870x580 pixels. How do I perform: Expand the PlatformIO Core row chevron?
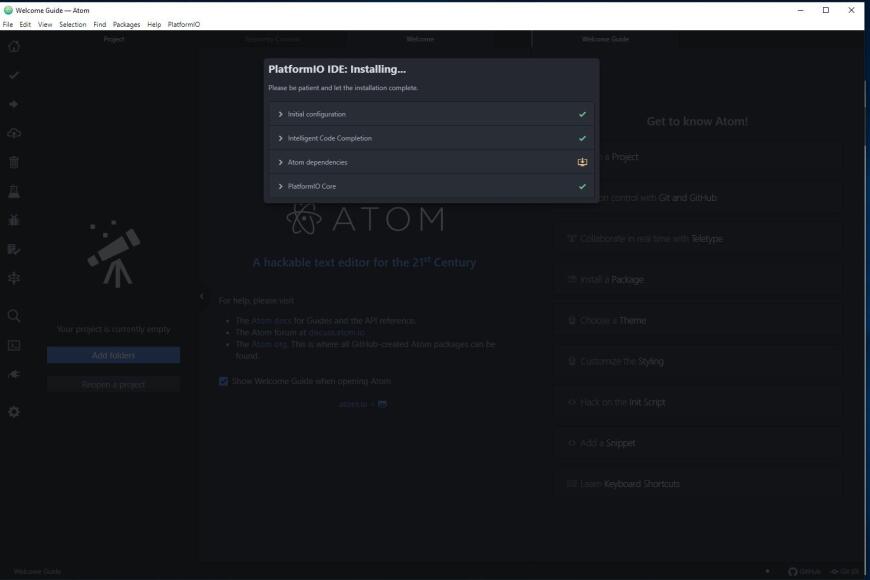pyautogui.click(x=280, y=186)
